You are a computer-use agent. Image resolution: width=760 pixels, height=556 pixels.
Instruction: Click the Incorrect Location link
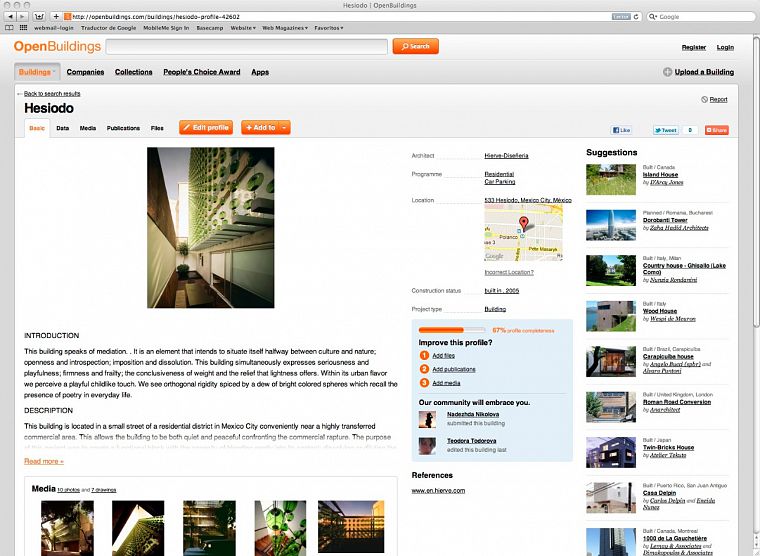[x=509, y=272]
